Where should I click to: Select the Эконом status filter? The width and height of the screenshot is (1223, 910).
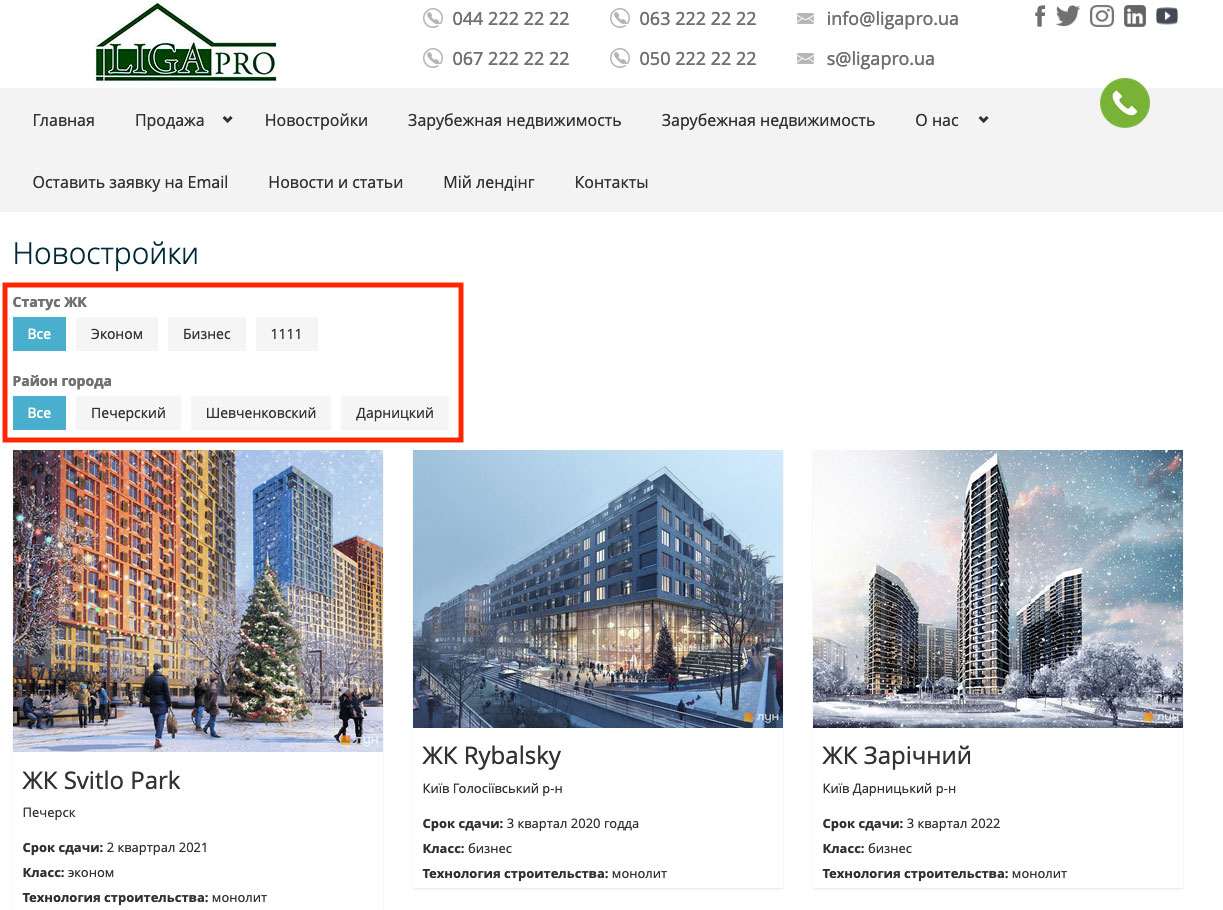pyautogui.click(x=117, y=334)
